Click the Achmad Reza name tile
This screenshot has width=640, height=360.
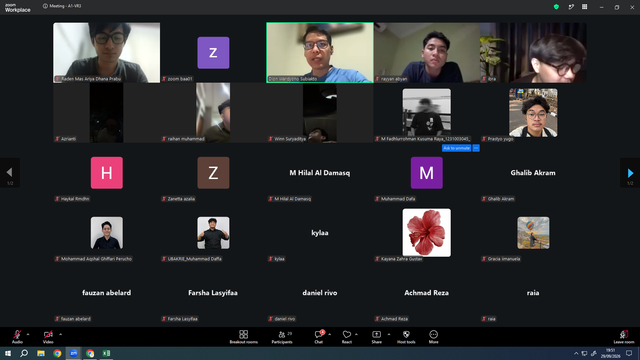427,293
